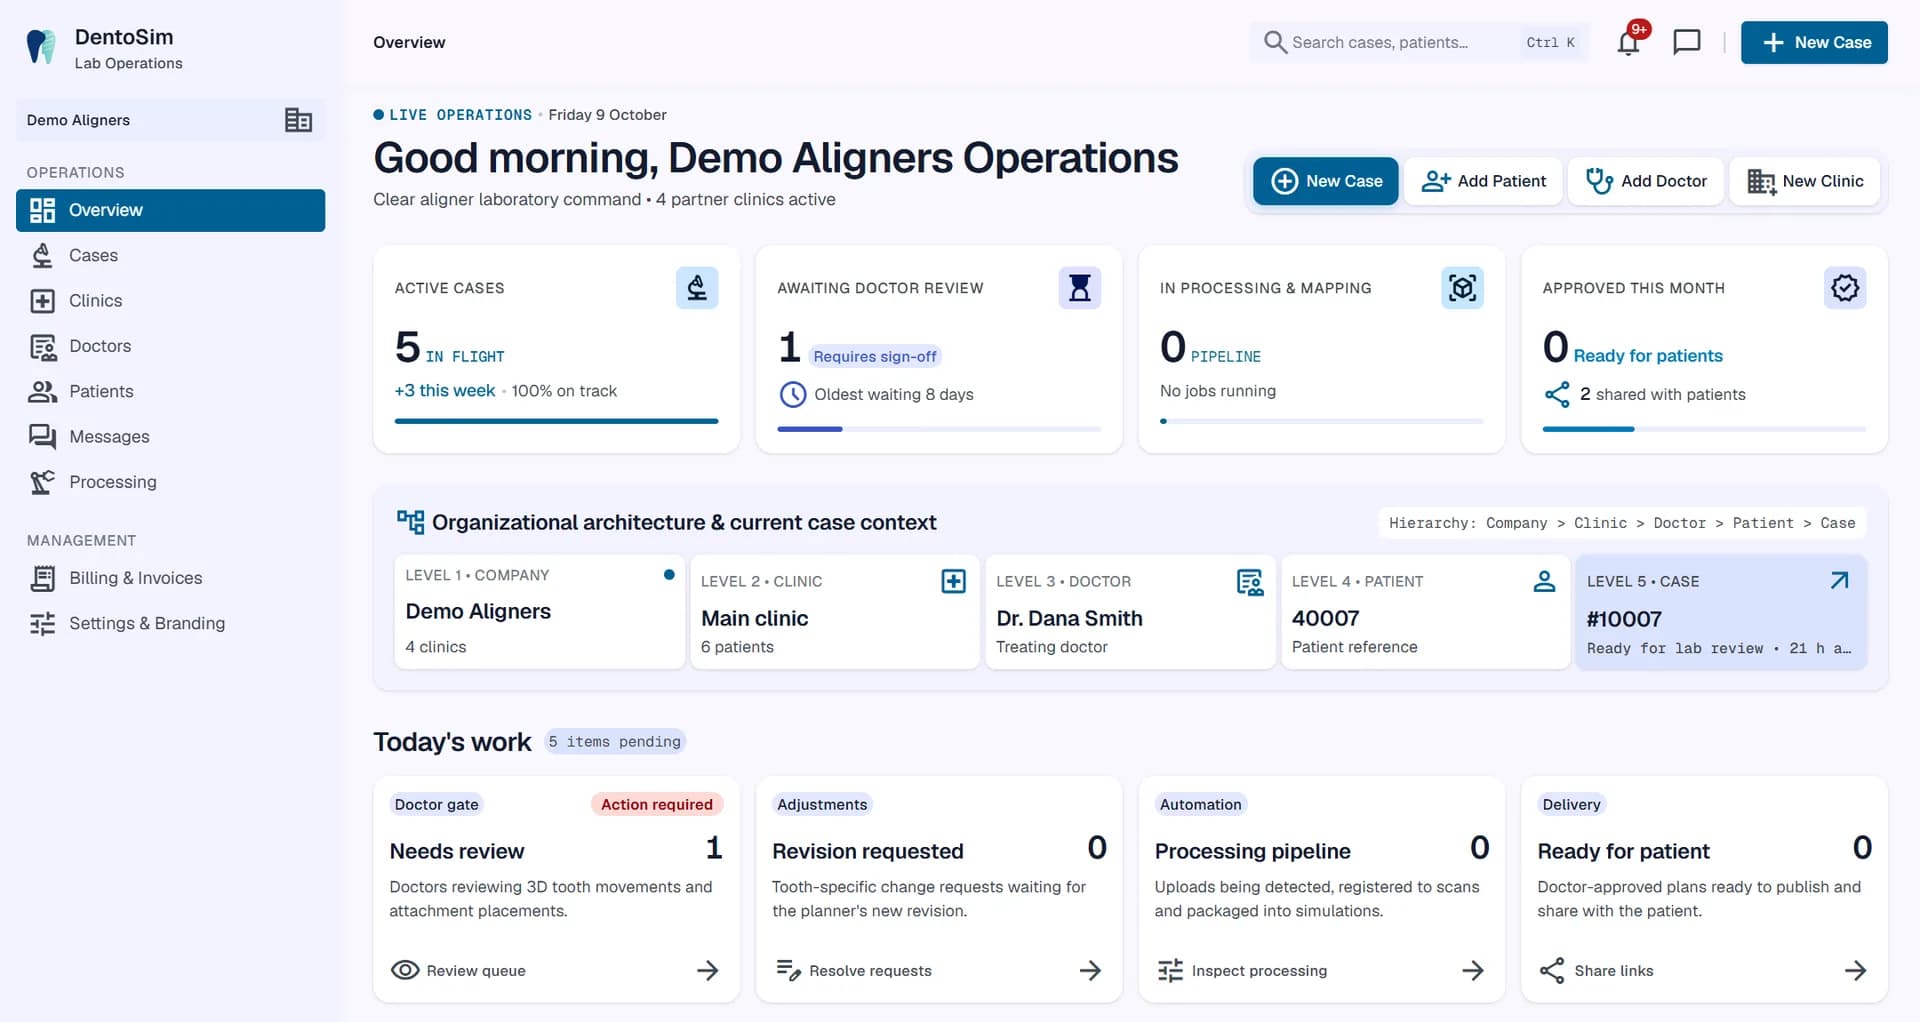This screenshot has width=1920, height=1022.
Task: Click the organizational architecture hierarchy icon
Action: [410, 522]
